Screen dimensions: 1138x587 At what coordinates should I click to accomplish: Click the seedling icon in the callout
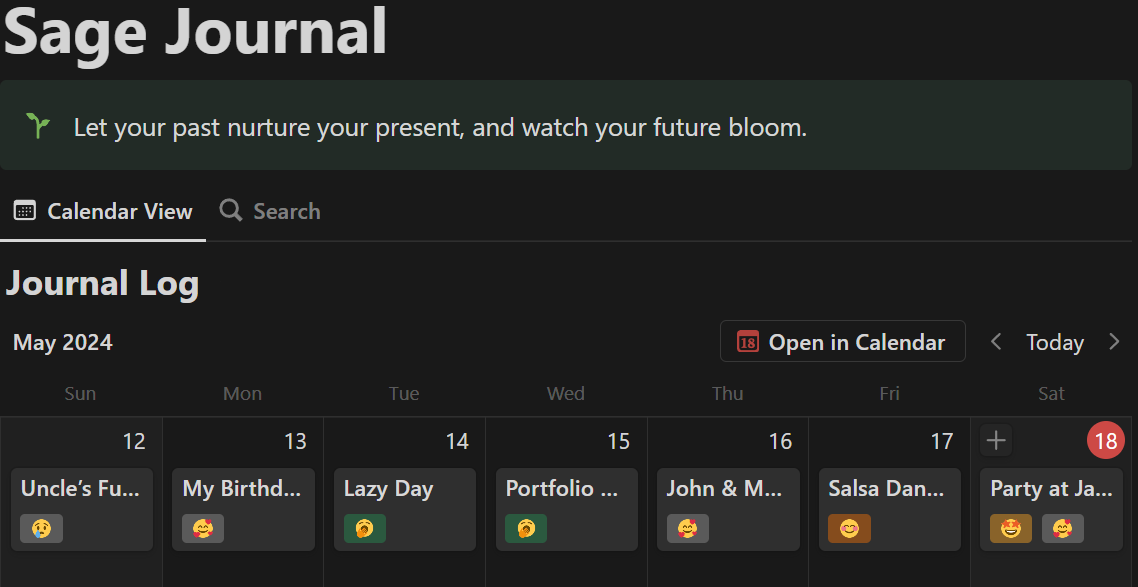[38, 126]
